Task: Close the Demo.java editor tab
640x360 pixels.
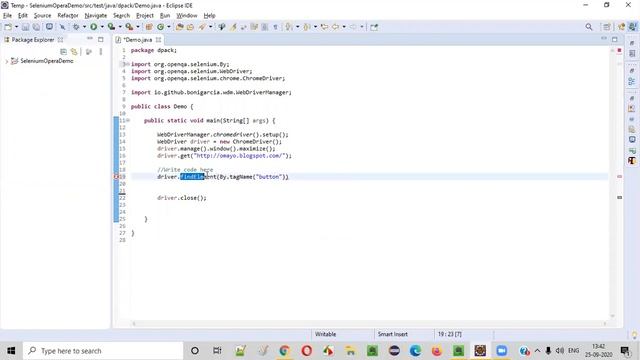Action: [x=158, y=40]
